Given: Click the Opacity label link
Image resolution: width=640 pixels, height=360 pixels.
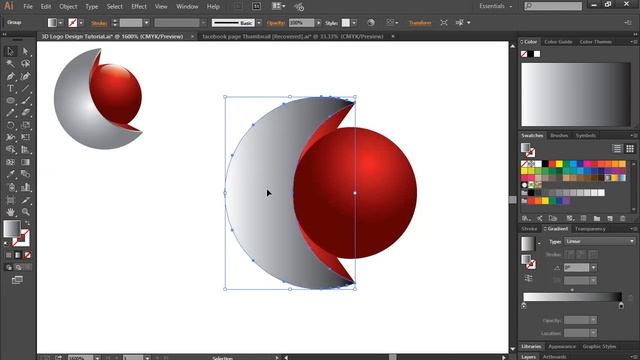Looking at the screenshot, I should point(276,23).
